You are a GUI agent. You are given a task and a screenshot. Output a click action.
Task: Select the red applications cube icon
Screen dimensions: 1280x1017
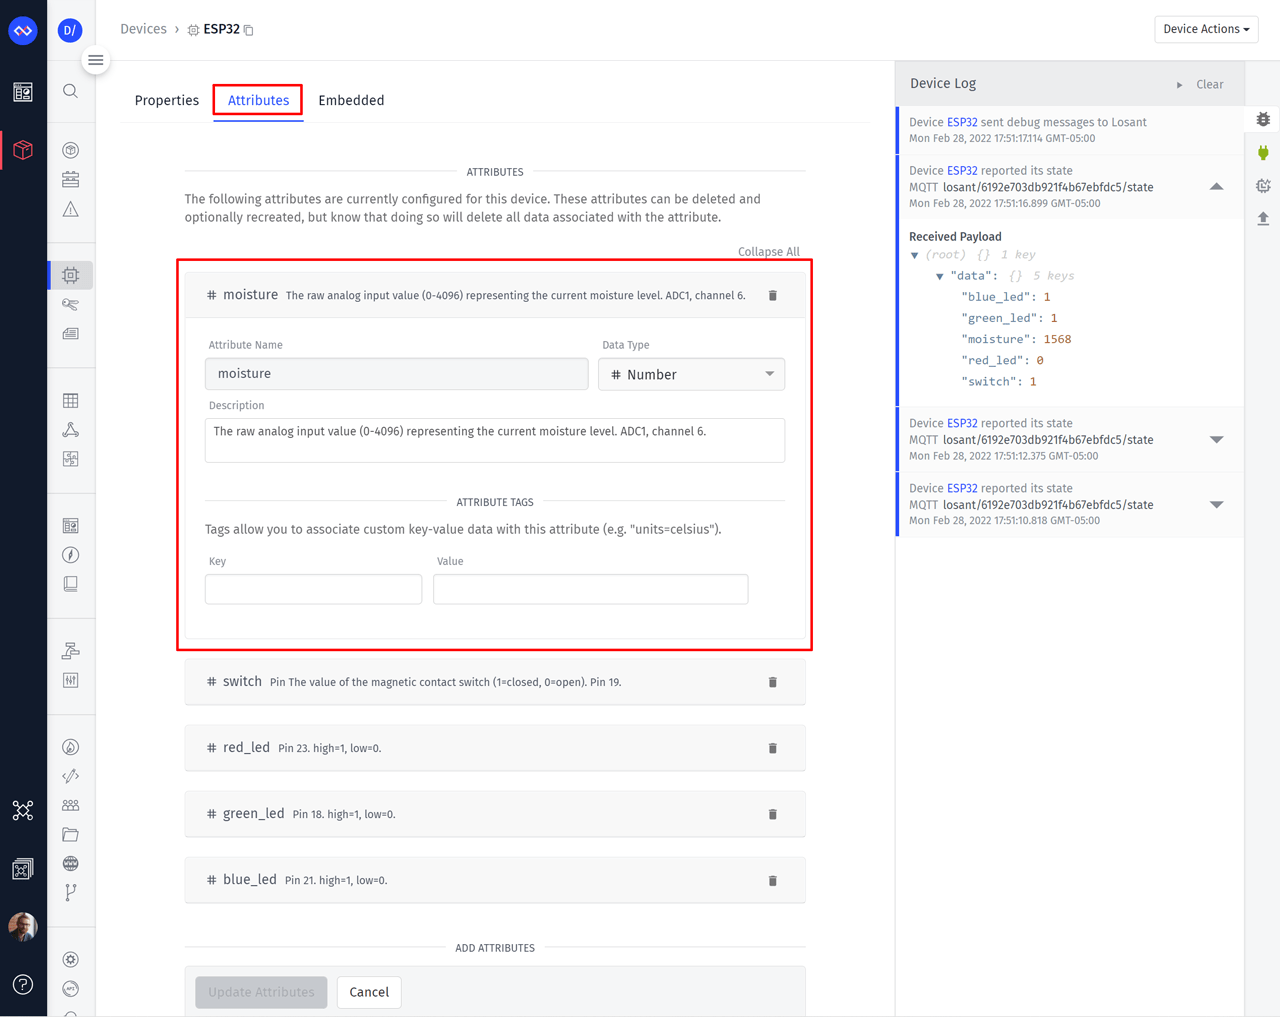point(23,150)
